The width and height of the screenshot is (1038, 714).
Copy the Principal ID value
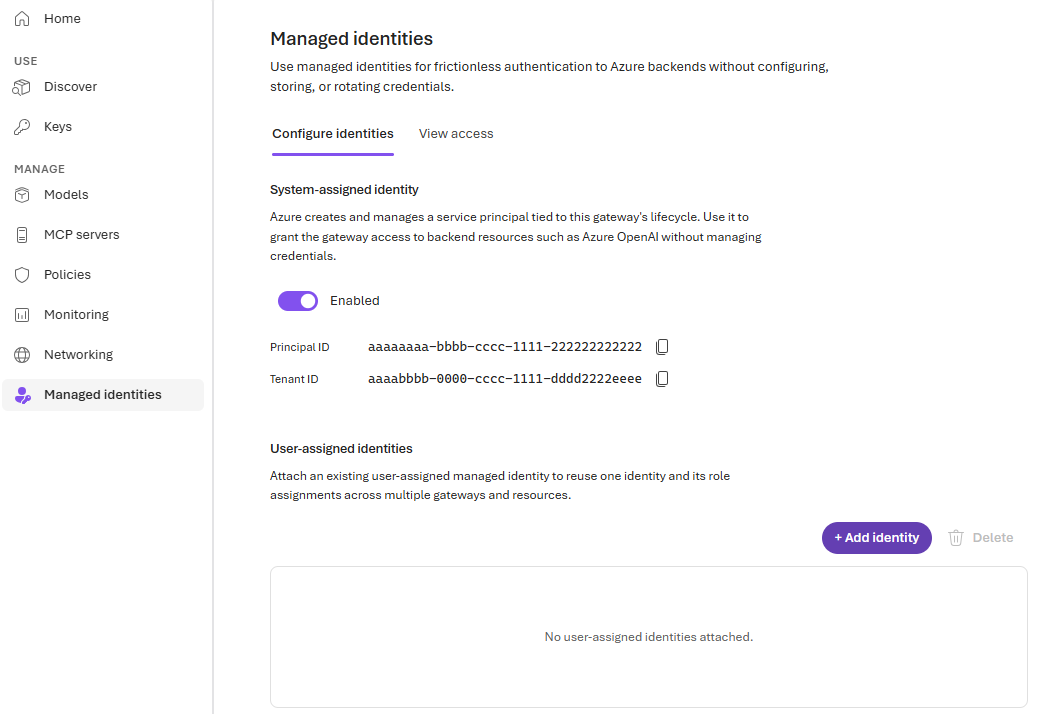[x=662, y=347]
